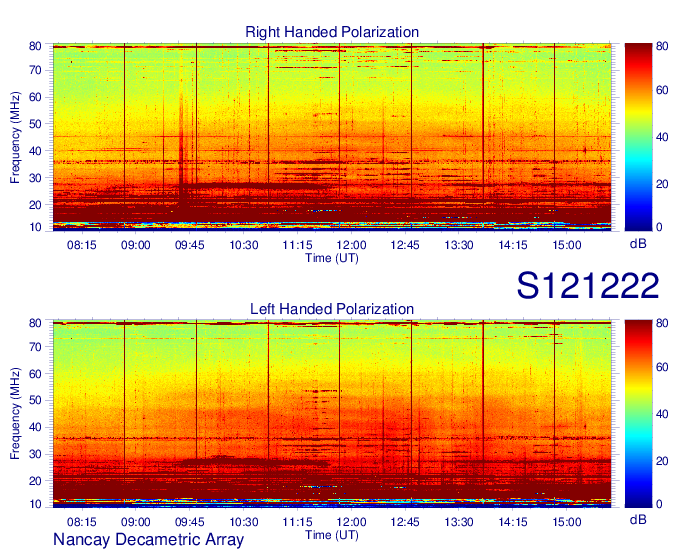Click "09:00" time tick on left-handed plot
This screenshot has width=680, height=552.
(135, 522)
